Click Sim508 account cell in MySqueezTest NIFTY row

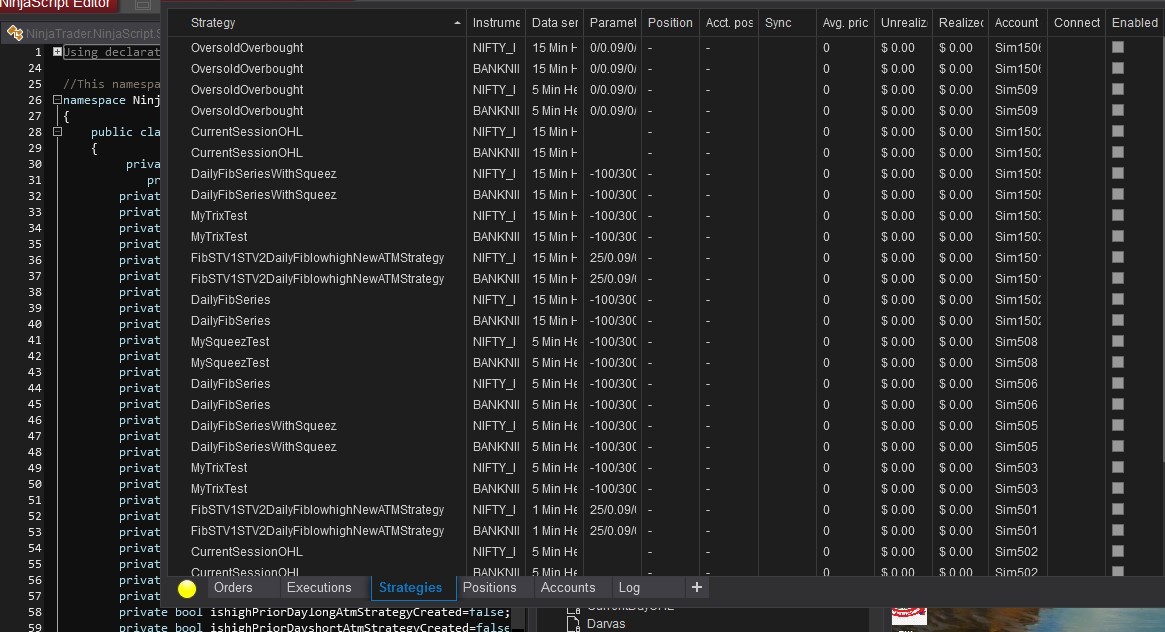[x=1016, y=342]
